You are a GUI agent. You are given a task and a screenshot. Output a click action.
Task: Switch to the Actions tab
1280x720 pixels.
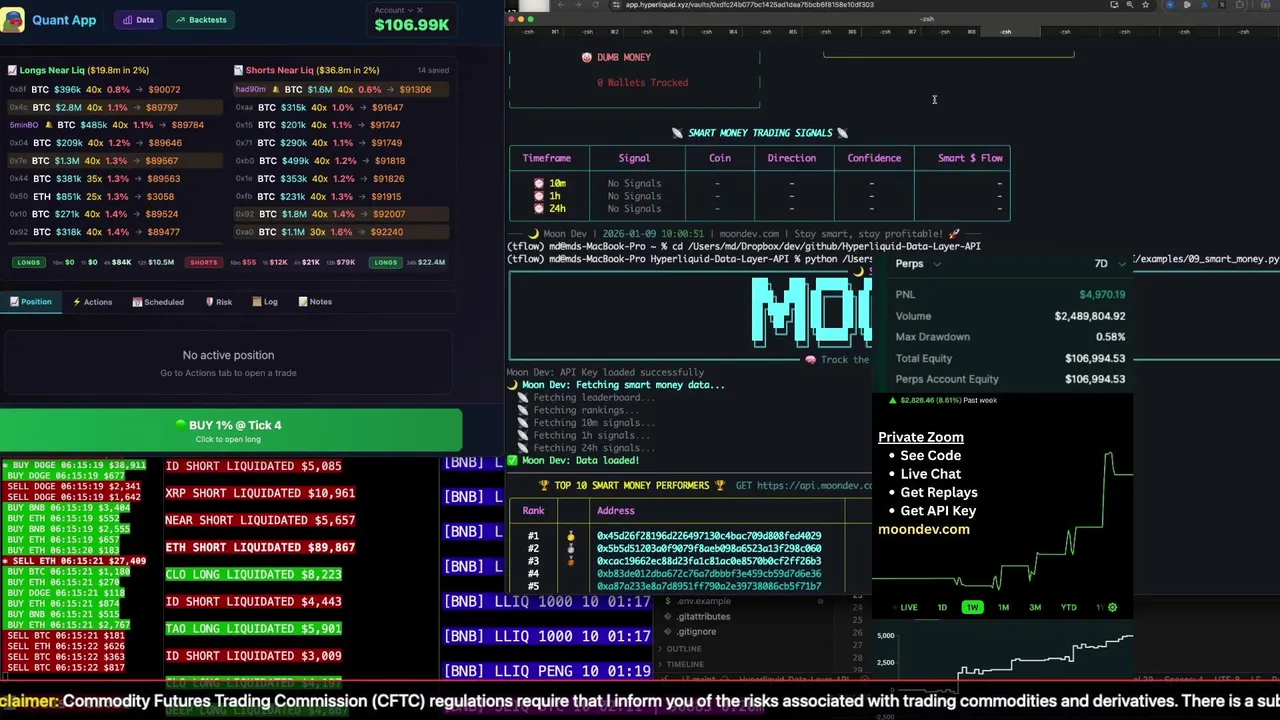point(92,302)
